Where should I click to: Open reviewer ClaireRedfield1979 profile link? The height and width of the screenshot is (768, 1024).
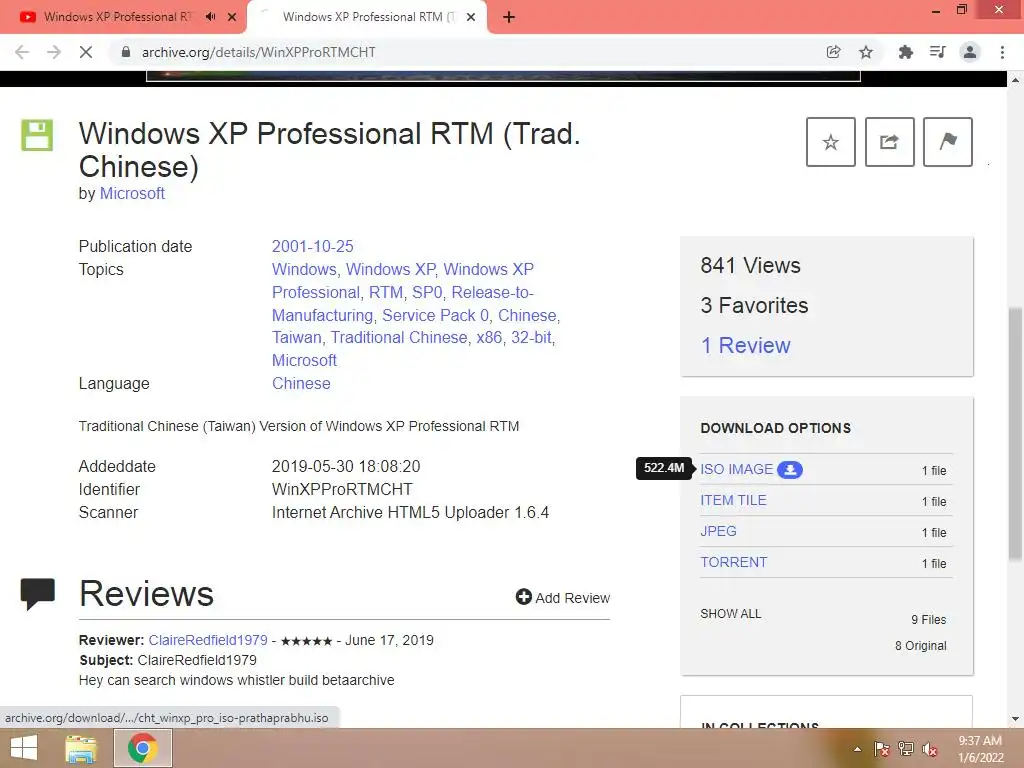pyautogui.click(x=208, y=641)
